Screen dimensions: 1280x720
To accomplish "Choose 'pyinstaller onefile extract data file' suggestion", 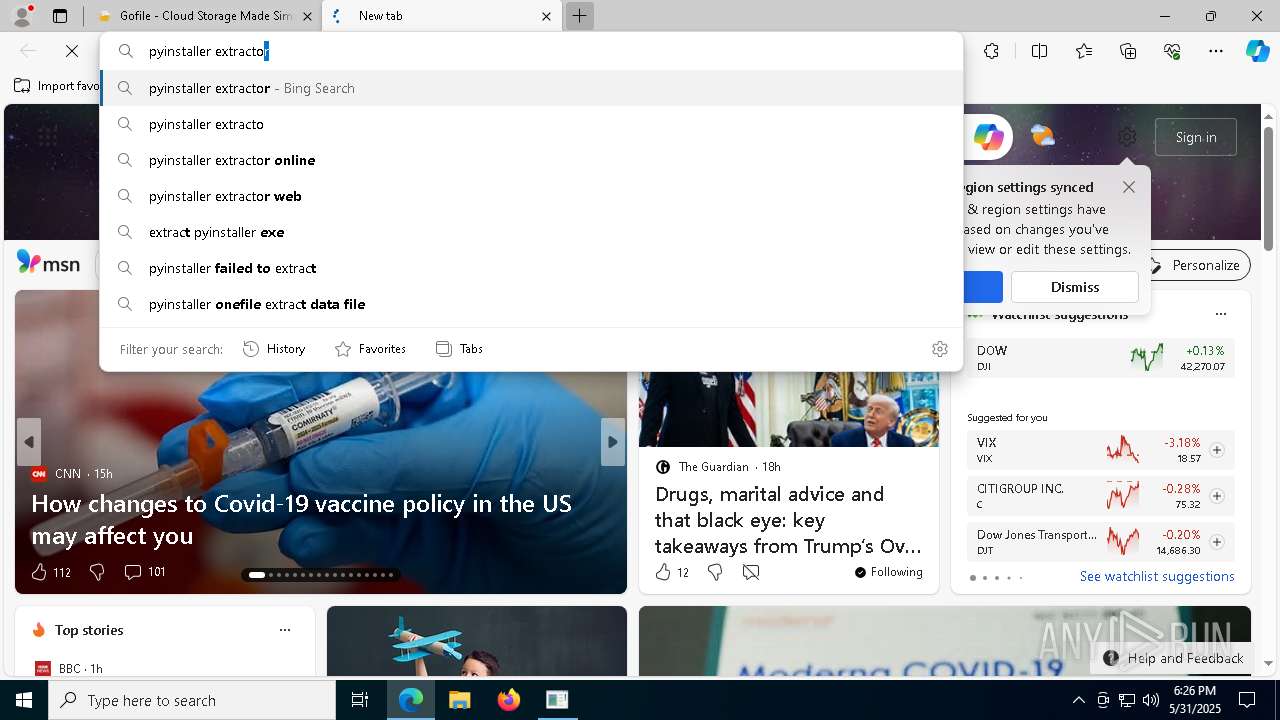I will point(531,304).
